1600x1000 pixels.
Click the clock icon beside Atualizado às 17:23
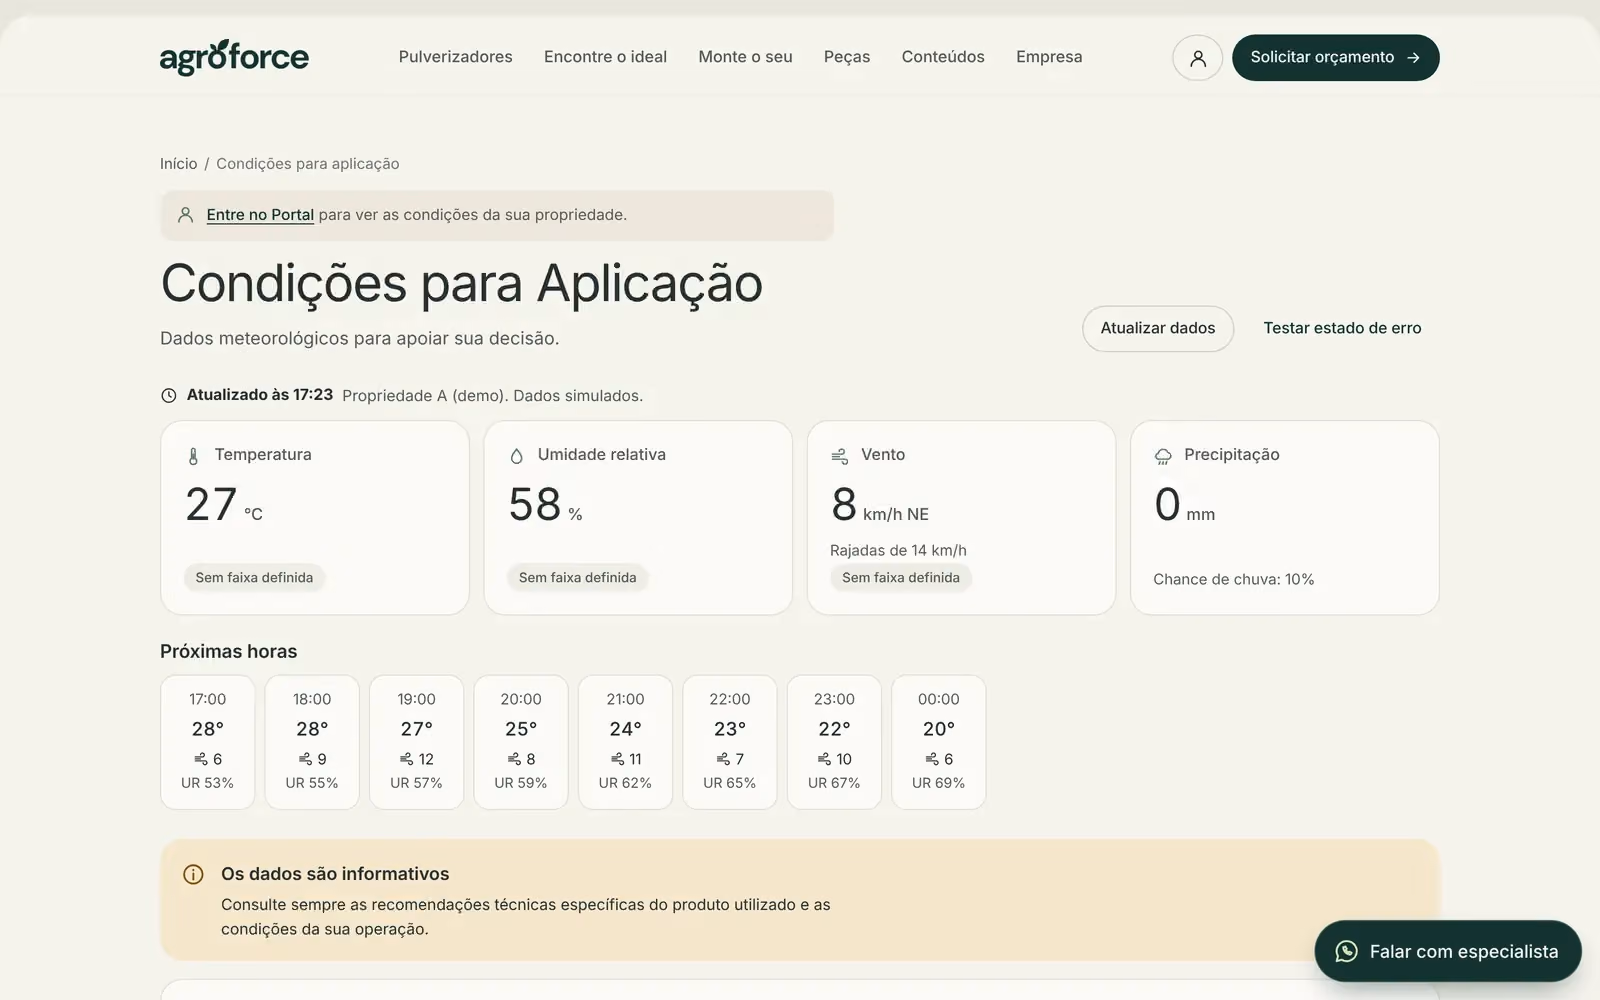[169, 395]
